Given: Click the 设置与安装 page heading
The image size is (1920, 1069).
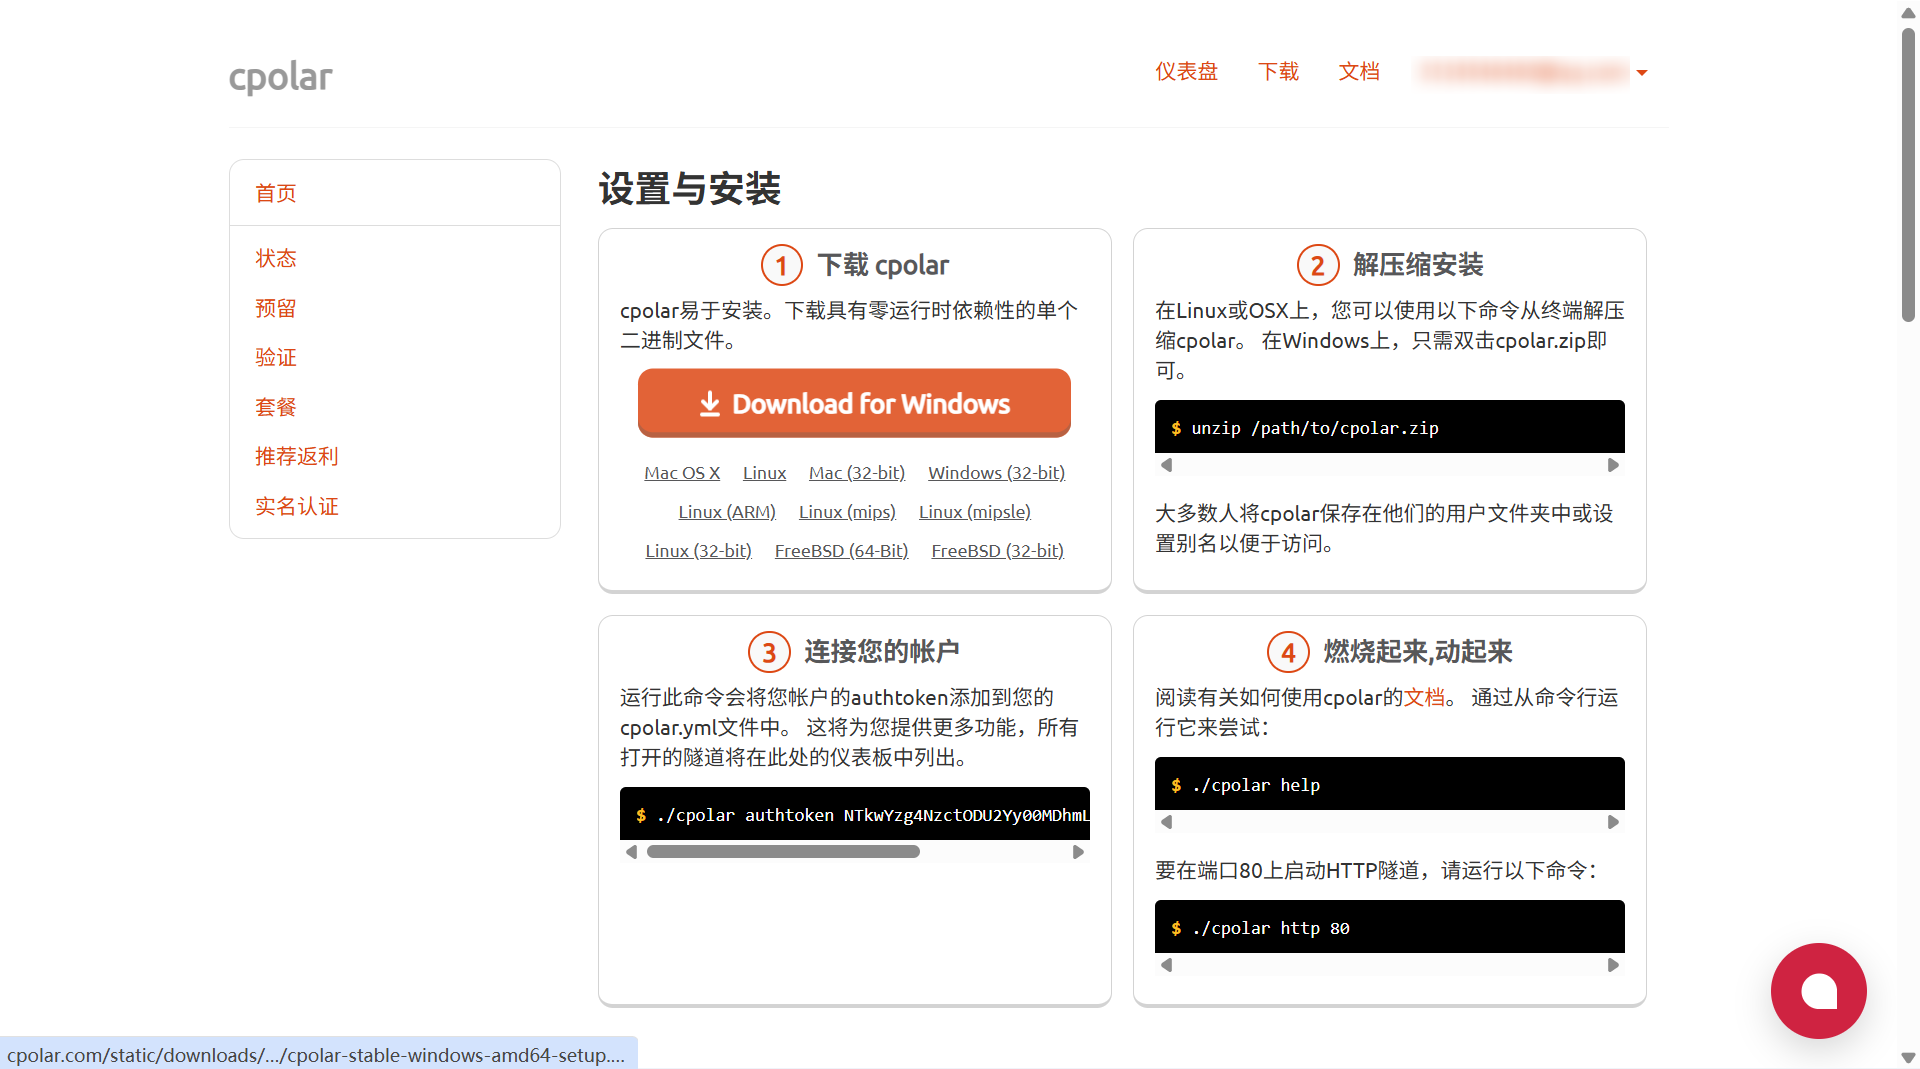Looking at the screenshot, I should 690,188.
